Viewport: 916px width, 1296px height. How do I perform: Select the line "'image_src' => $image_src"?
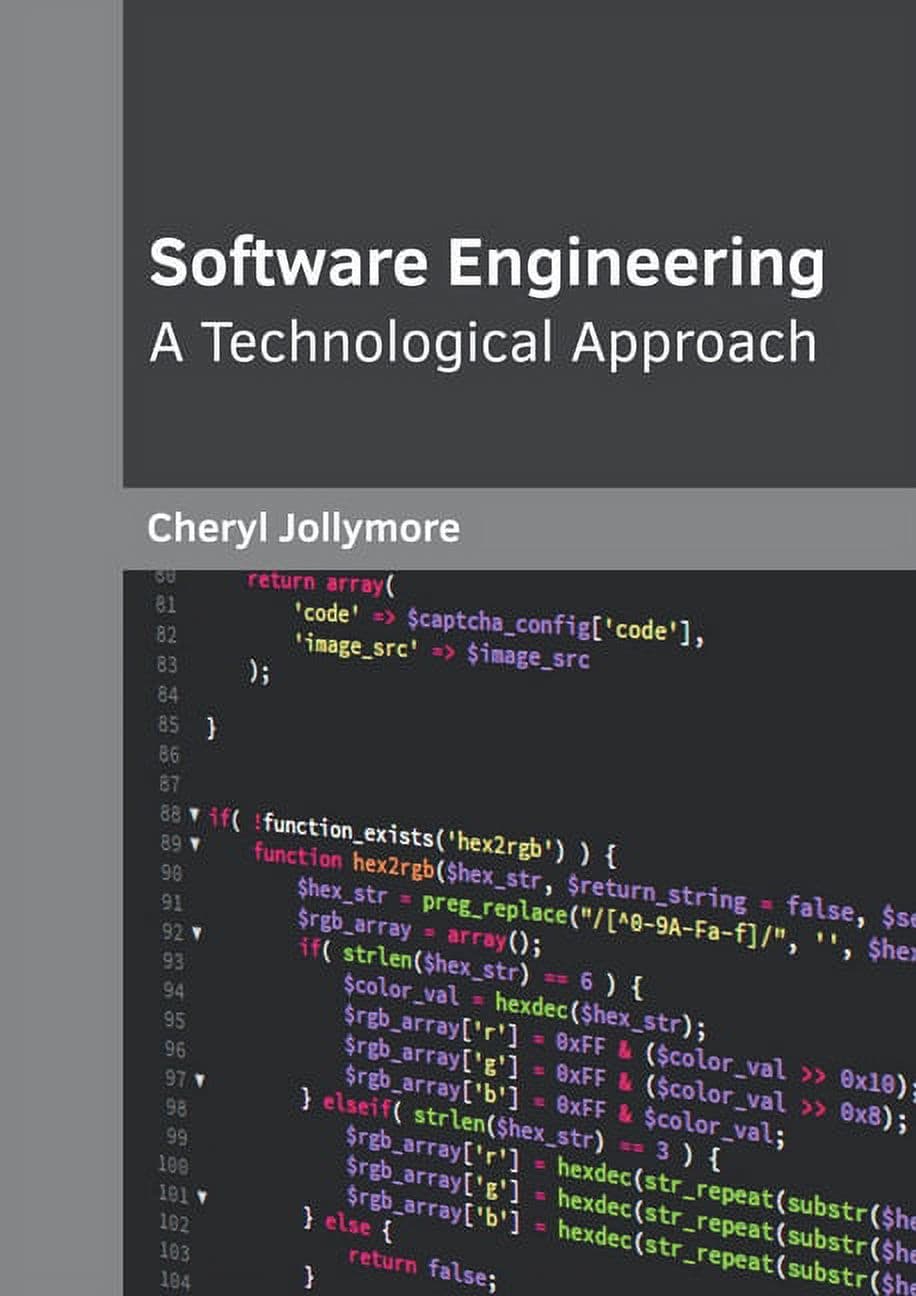tap(441, 652)
